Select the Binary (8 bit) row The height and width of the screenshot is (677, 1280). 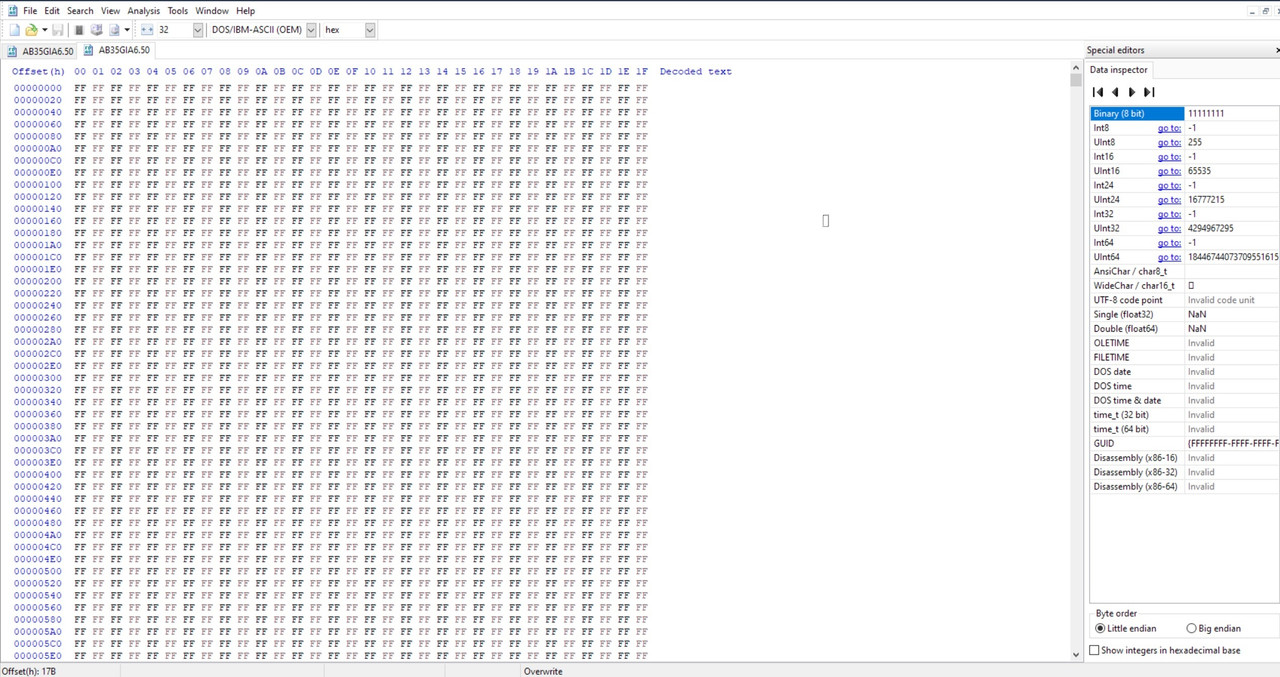click(x=1184, y=113)
